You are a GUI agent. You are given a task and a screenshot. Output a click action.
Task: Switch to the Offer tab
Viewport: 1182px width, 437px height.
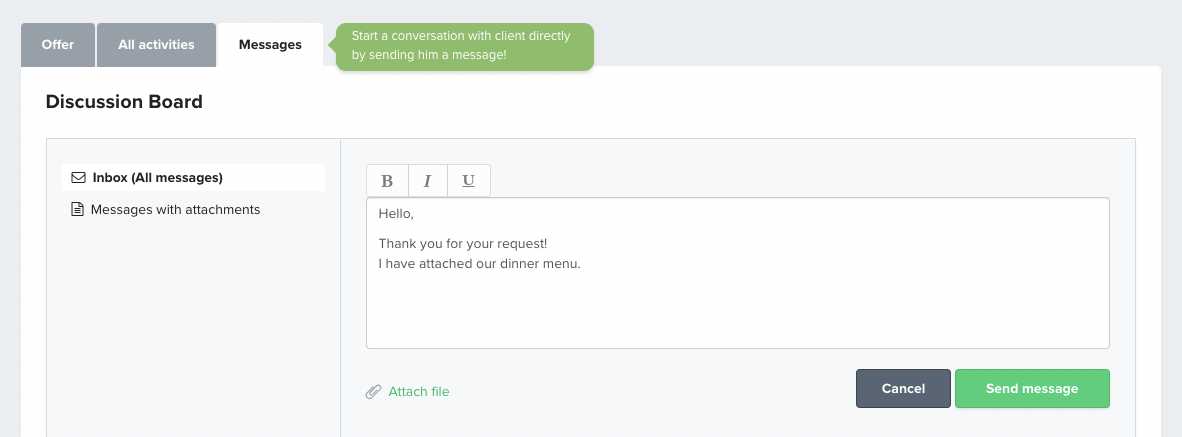58,45
